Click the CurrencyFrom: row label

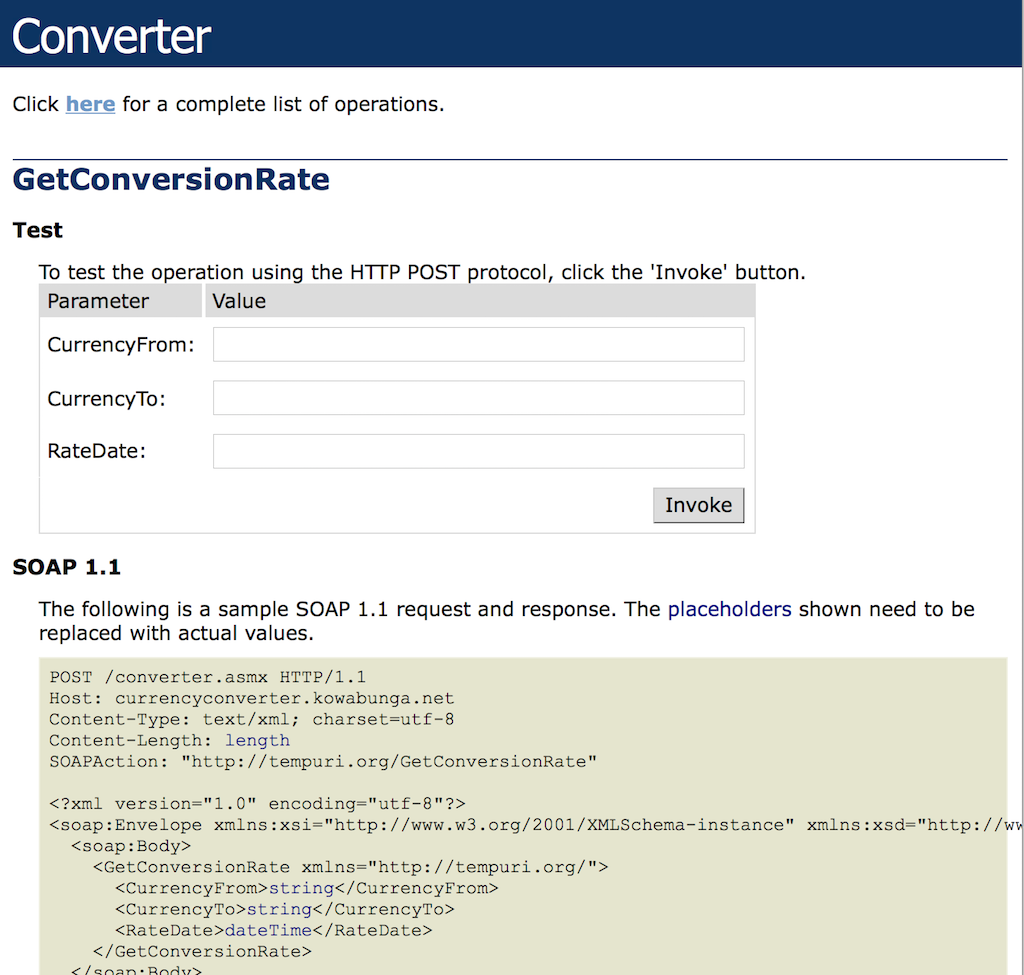(x=120, y=344)
